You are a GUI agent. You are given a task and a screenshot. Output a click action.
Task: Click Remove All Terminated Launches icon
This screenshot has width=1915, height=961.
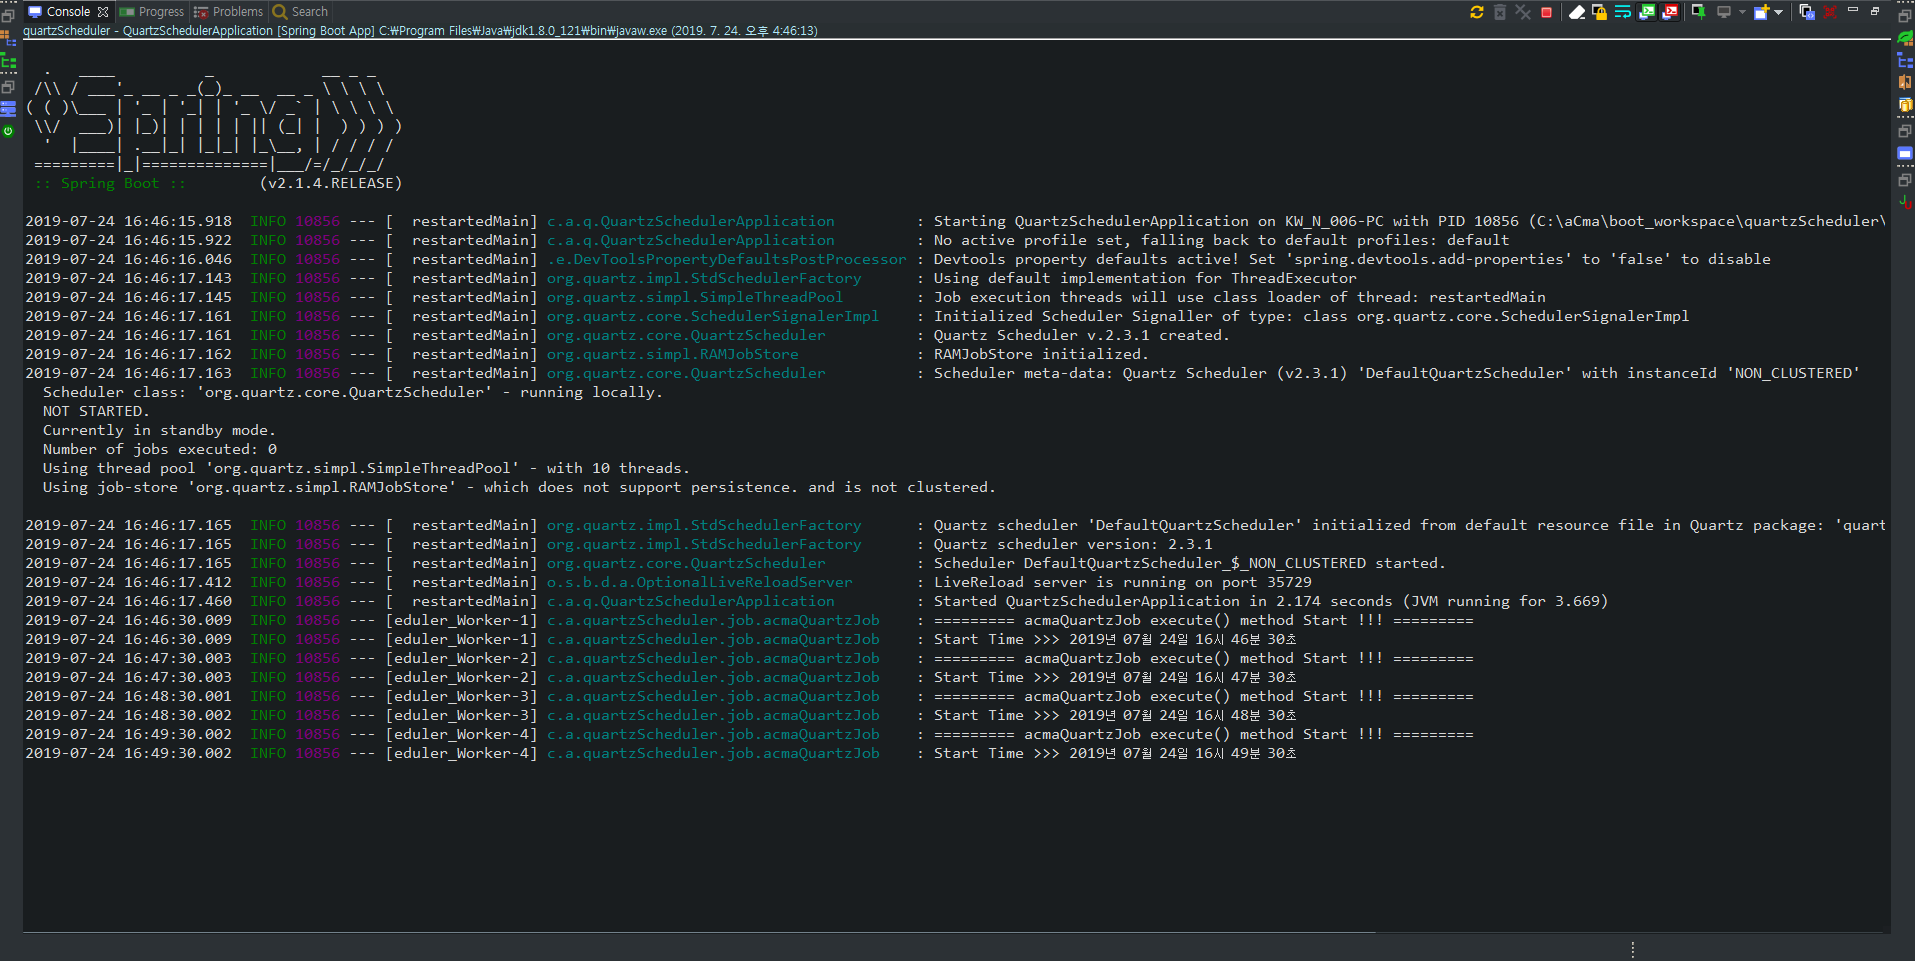point(1523,12)
